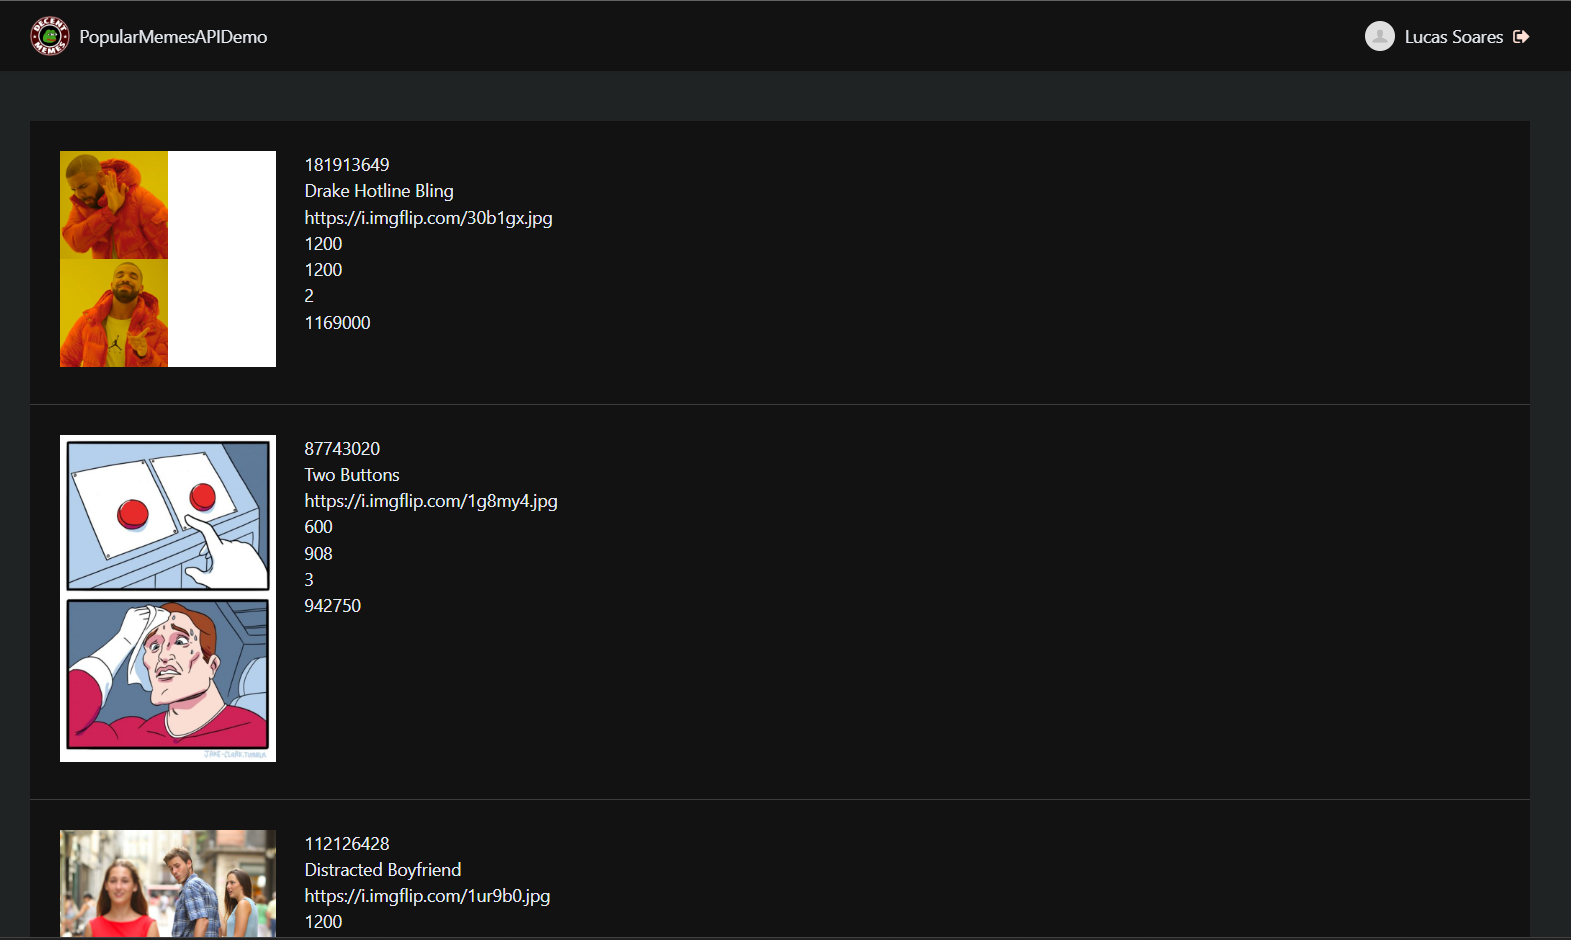
Task: Click the 1g8my4.jpg image URL
Action: tap(431, 501)
